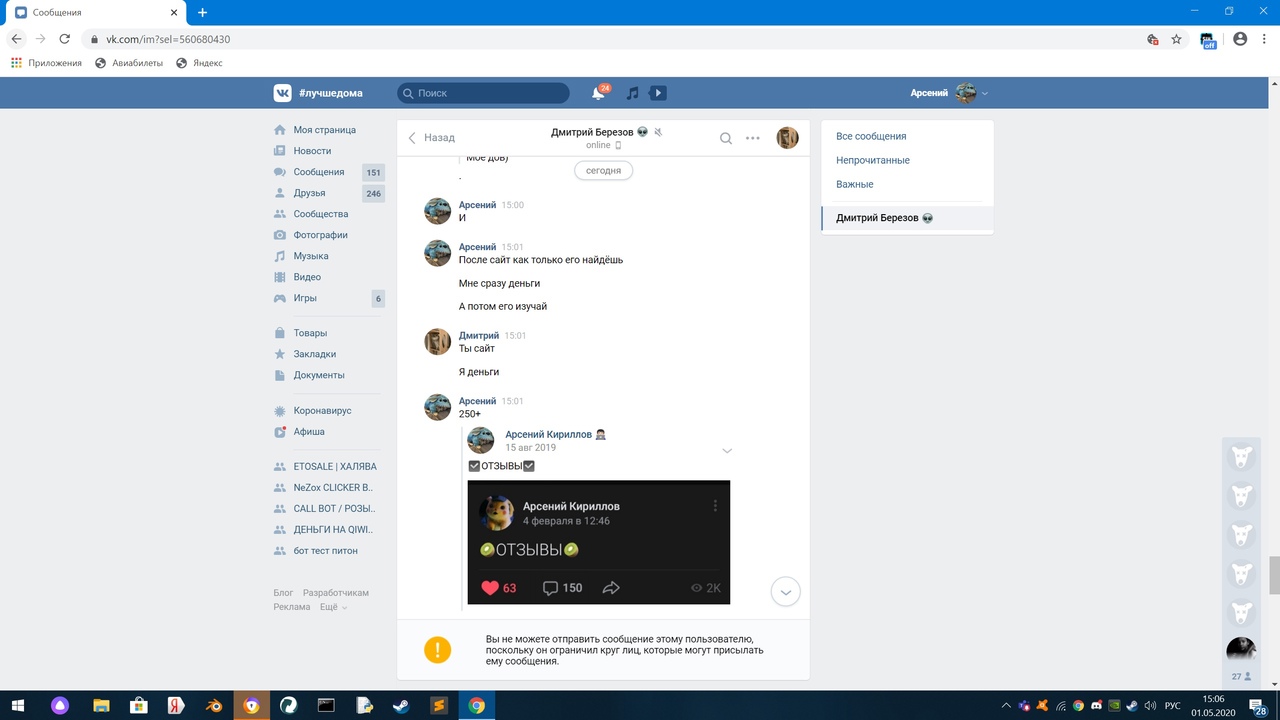Open the three-dots conversation actions menu
Screen dimensions: 1280x720
[x=753, y=138]
